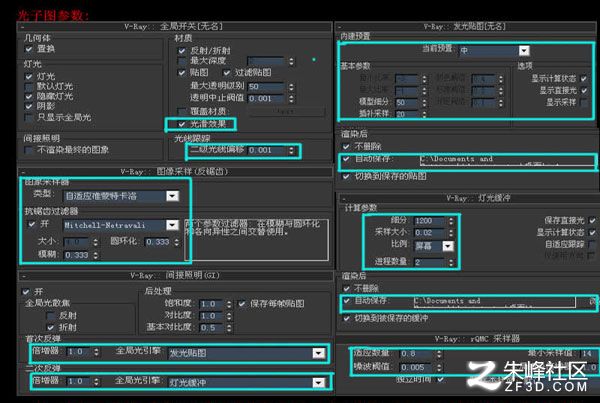Click 二次反弹 倍增器 field 1.0
The height and width of the screenshot is (403, 600).
coord(78,382)
